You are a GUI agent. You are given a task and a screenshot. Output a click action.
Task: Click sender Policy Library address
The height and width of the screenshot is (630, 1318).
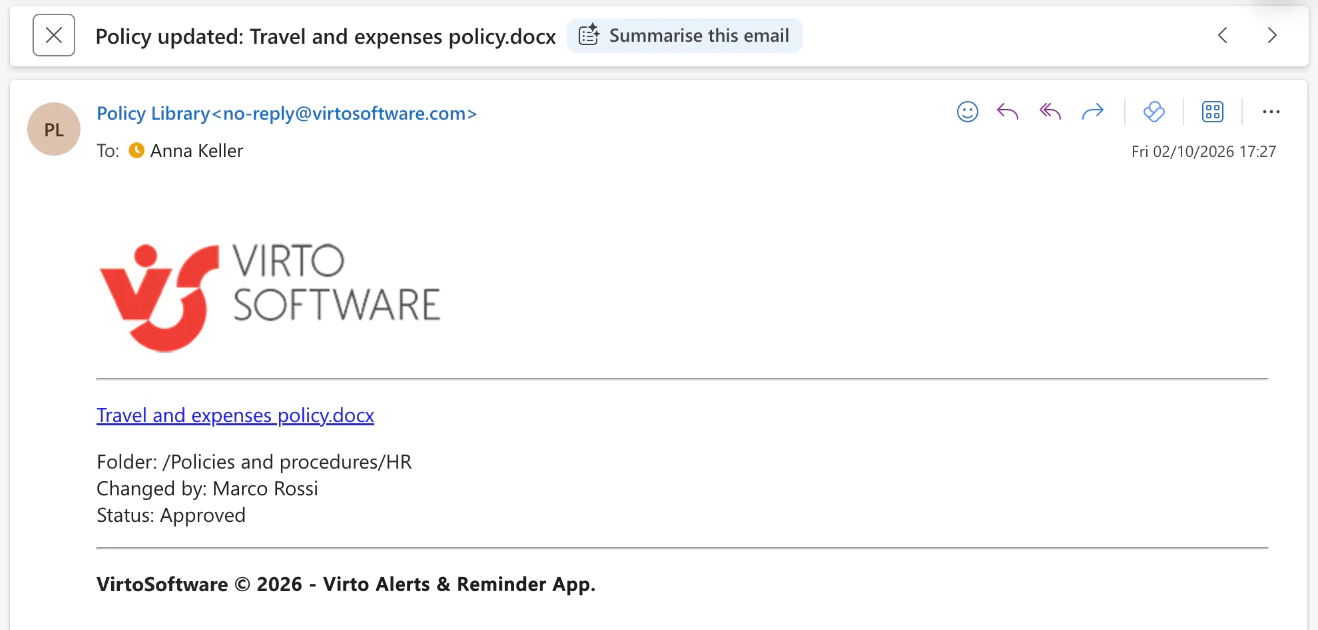pyautogui.click(x=287, y=114)
